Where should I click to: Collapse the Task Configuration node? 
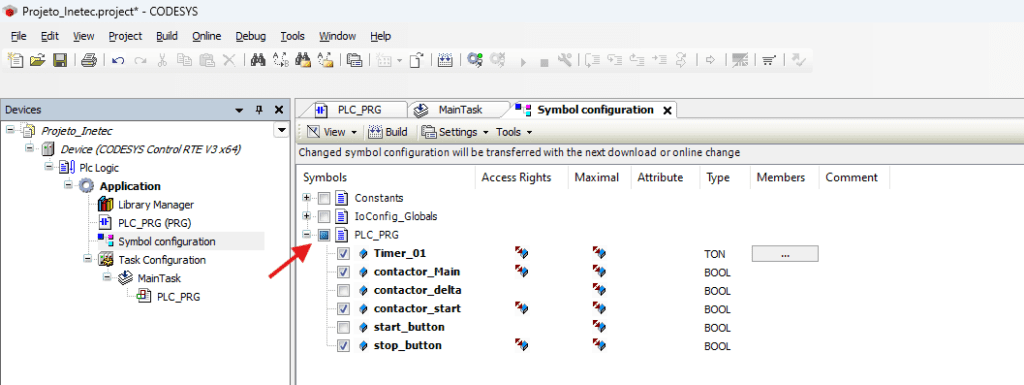[x=88, y=260]
